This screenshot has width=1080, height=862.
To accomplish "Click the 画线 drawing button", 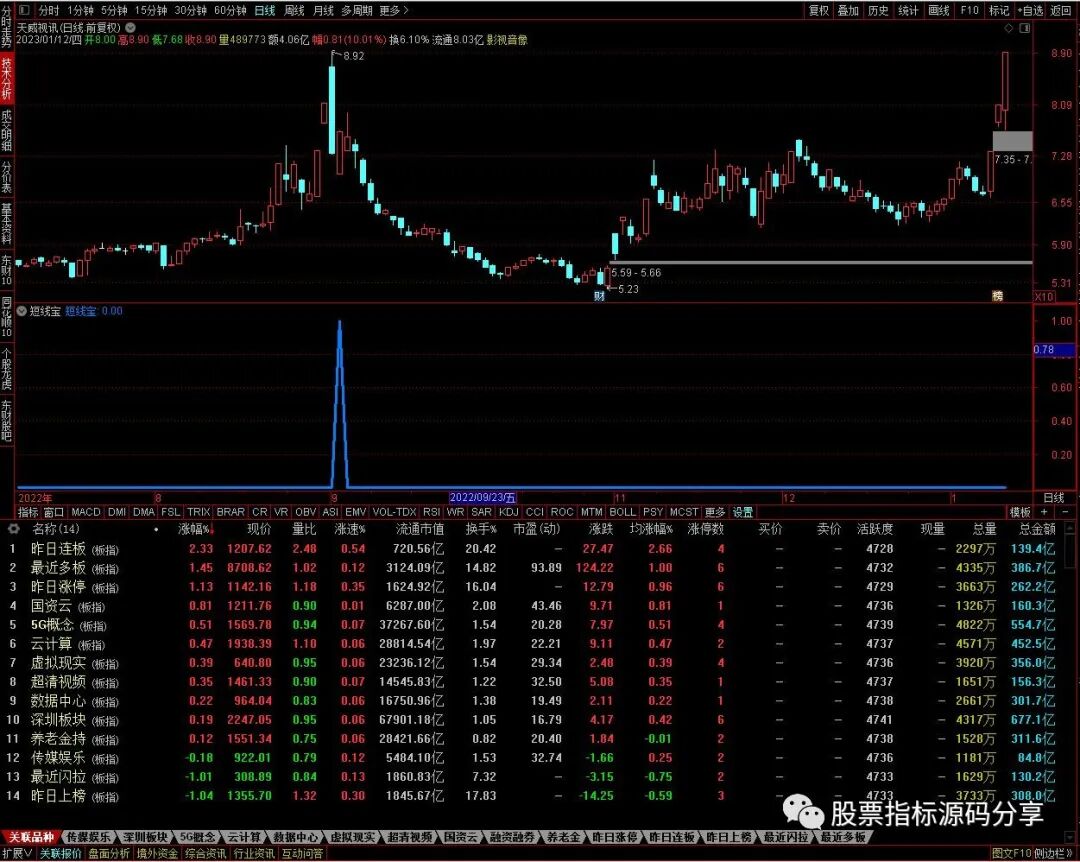I will pos(939,10).
